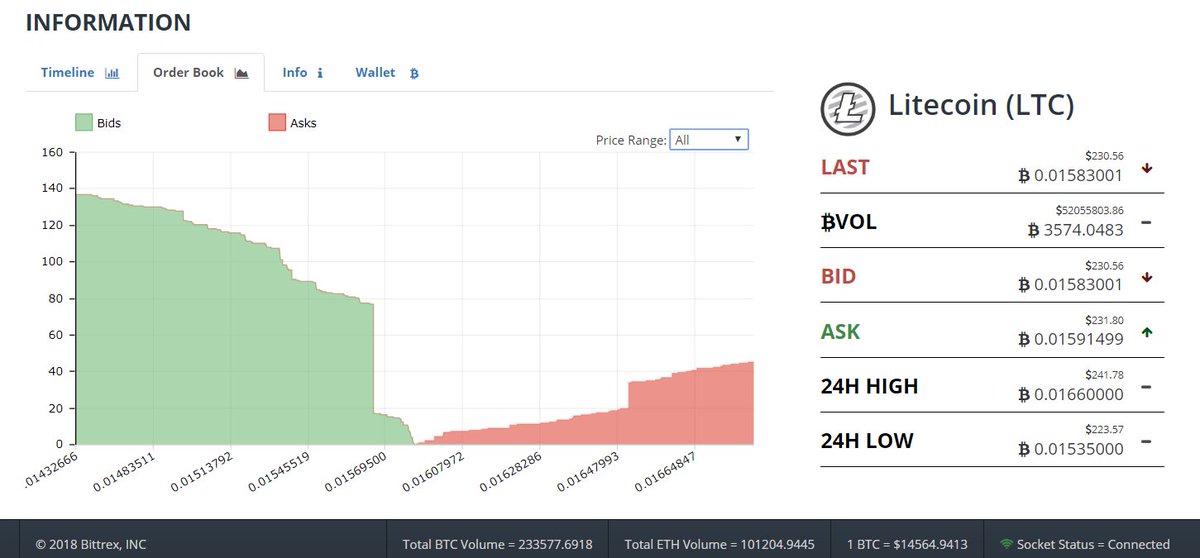Viewport: 1200px width, 558px height.
Task: Click the ASK label
Action: [840, 331]
